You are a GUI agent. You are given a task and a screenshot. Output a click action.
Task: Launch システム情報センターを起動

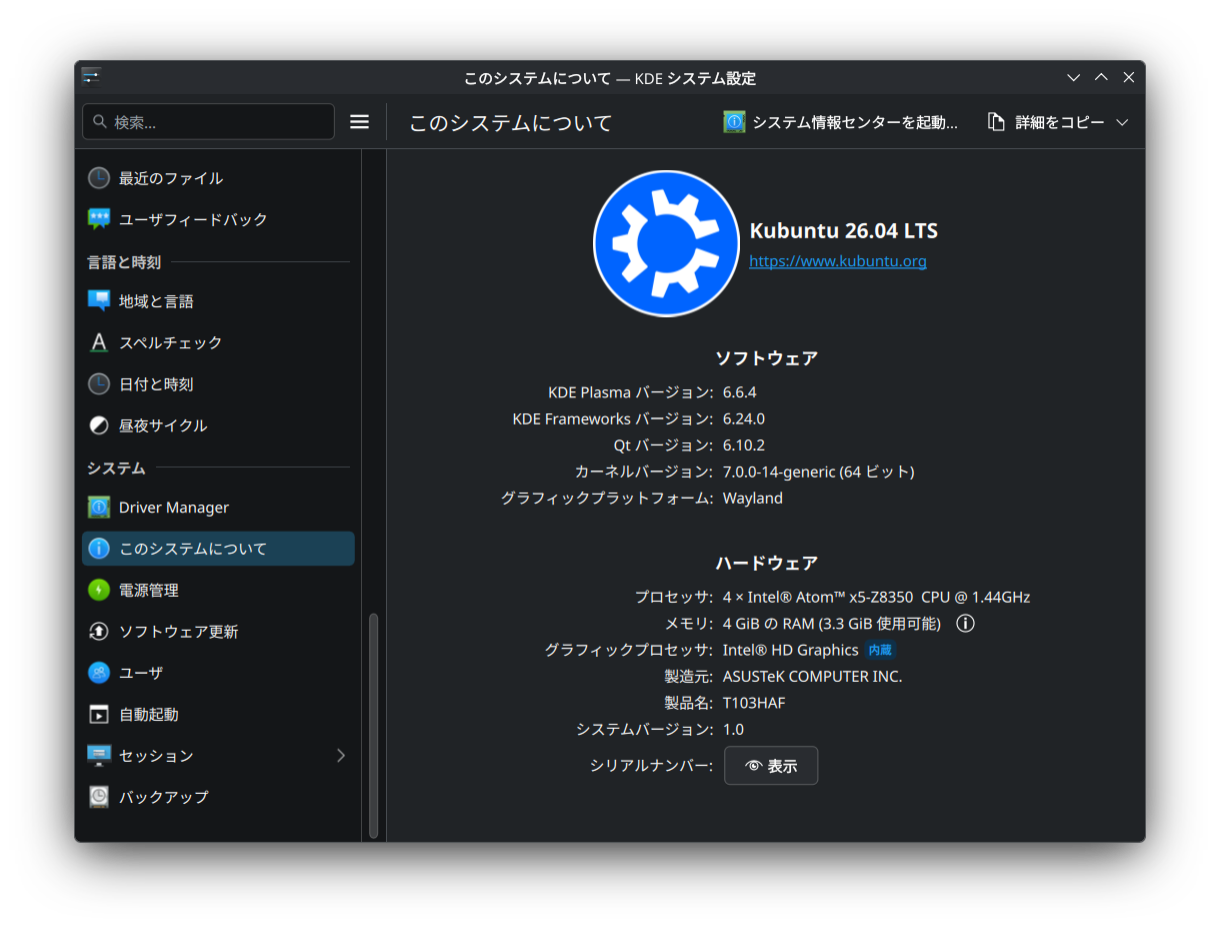(841, 122)
